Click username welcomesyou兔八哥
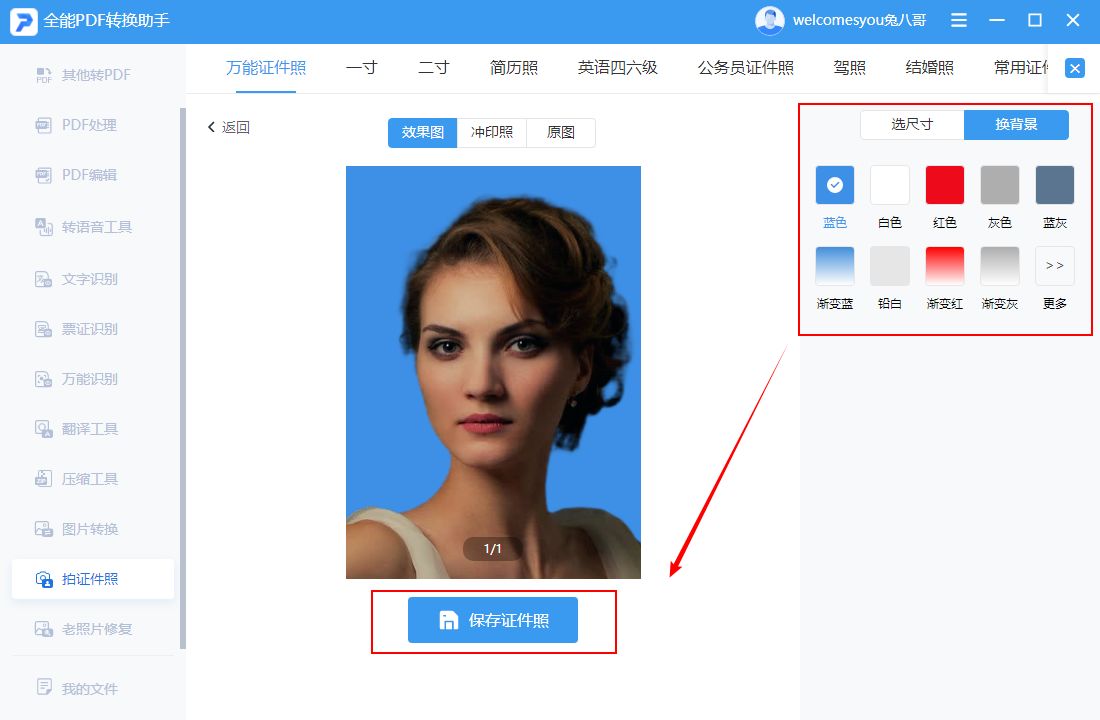1100x720 pixels. [859, 20]
